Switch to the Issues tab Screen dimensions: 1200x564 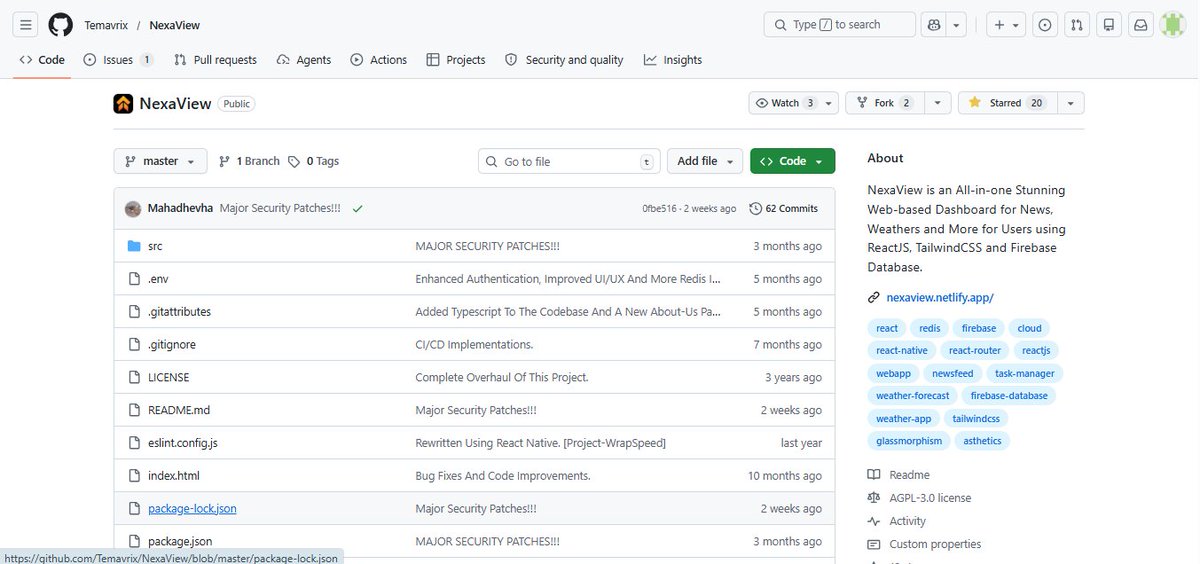pos(118,60)
